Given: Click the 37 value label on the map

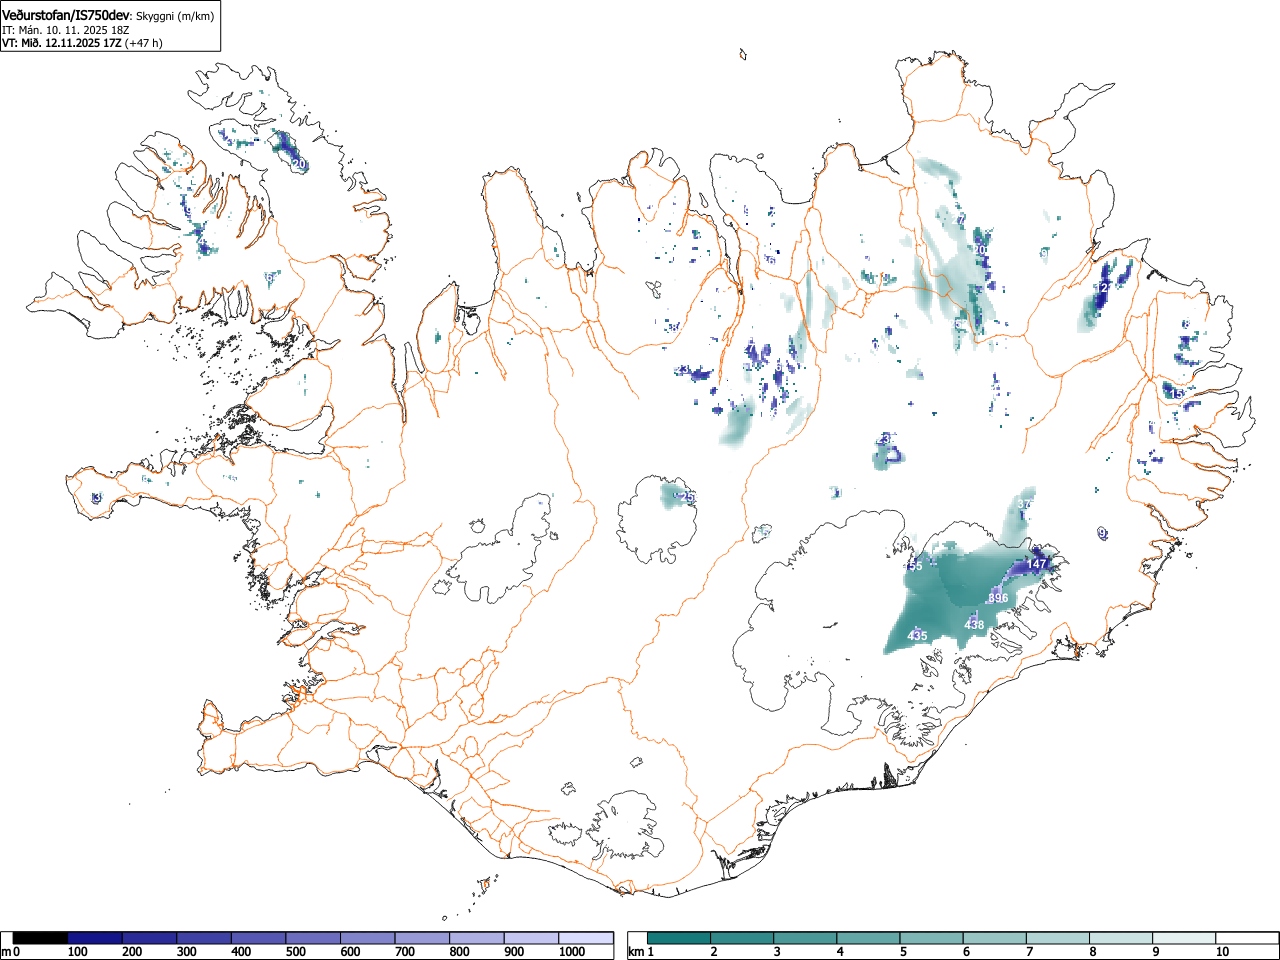Looking at the screenshot, I should [1024, 504].
